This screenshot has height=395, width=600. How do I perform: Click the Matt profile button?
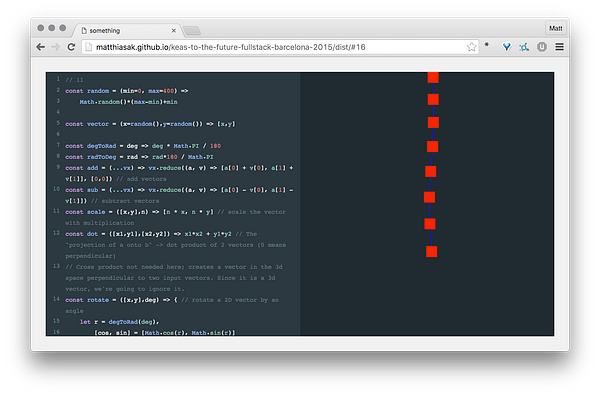coord(555,28)
